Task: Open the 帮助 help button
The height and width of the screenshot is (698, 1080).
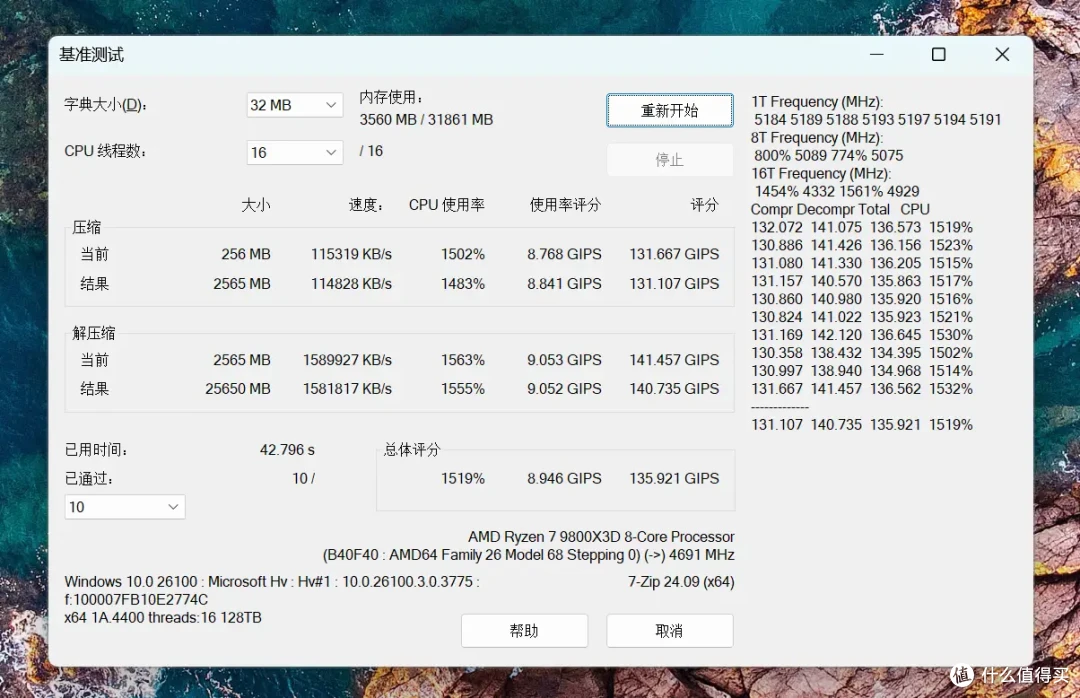Action: coord(524,630)
